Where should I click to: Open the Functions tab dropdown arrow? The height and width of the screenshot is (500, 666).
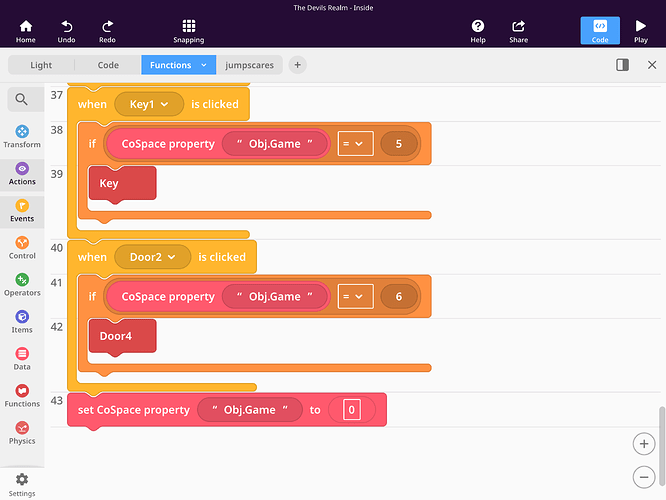pos(204,65)
